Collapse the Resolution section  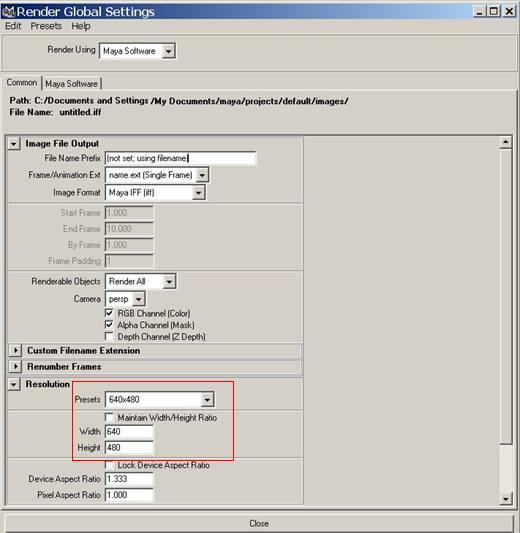(14, 384)
